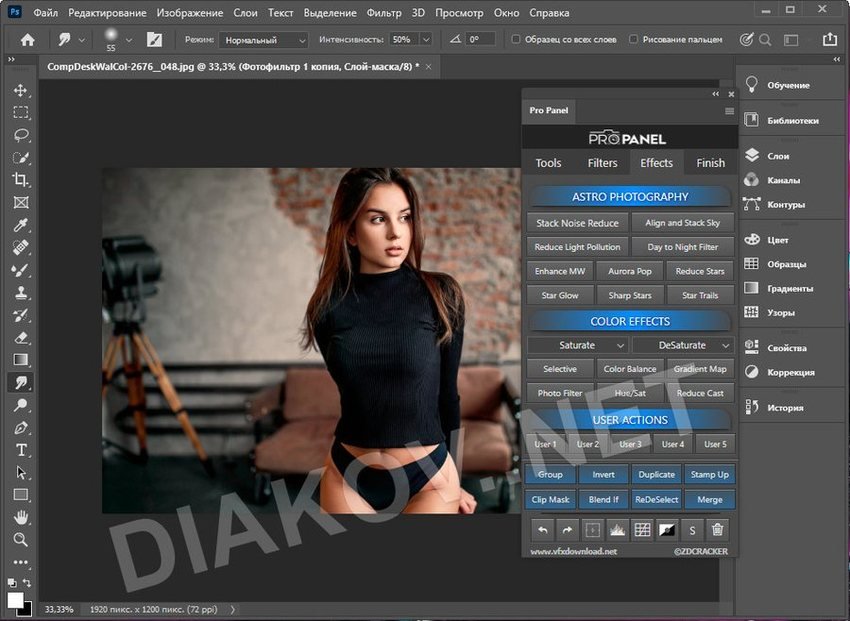The height and width of the screenshot is (621, 850).
Task: Click the background color swatch
Action: coord(28,611)
